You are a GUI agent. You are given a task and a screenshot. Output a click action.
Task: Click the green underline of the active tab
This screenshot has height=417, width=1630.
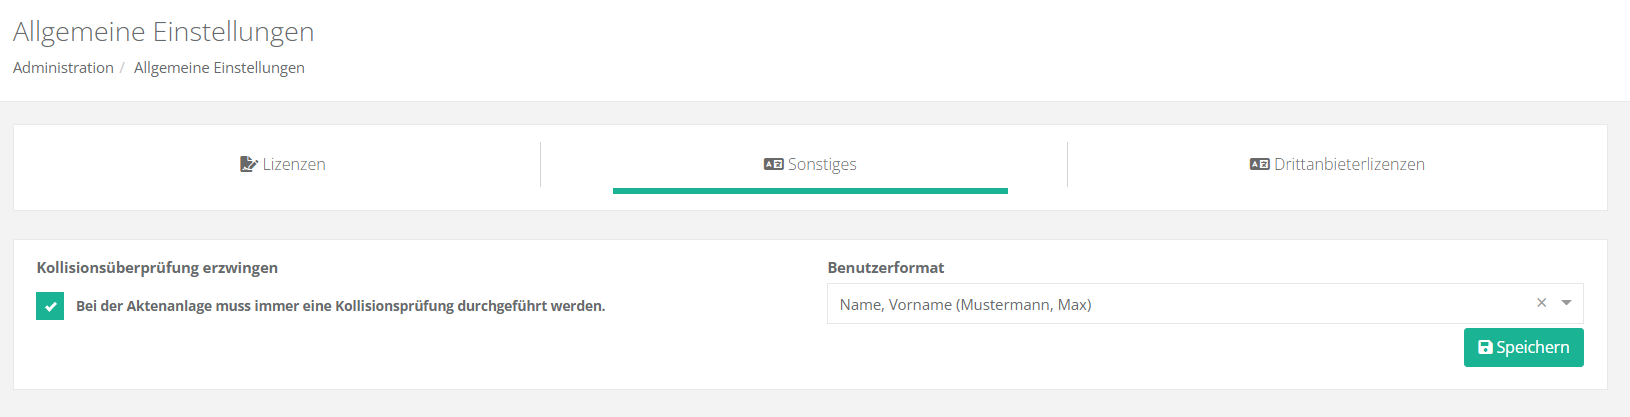[x=810, y=190]
